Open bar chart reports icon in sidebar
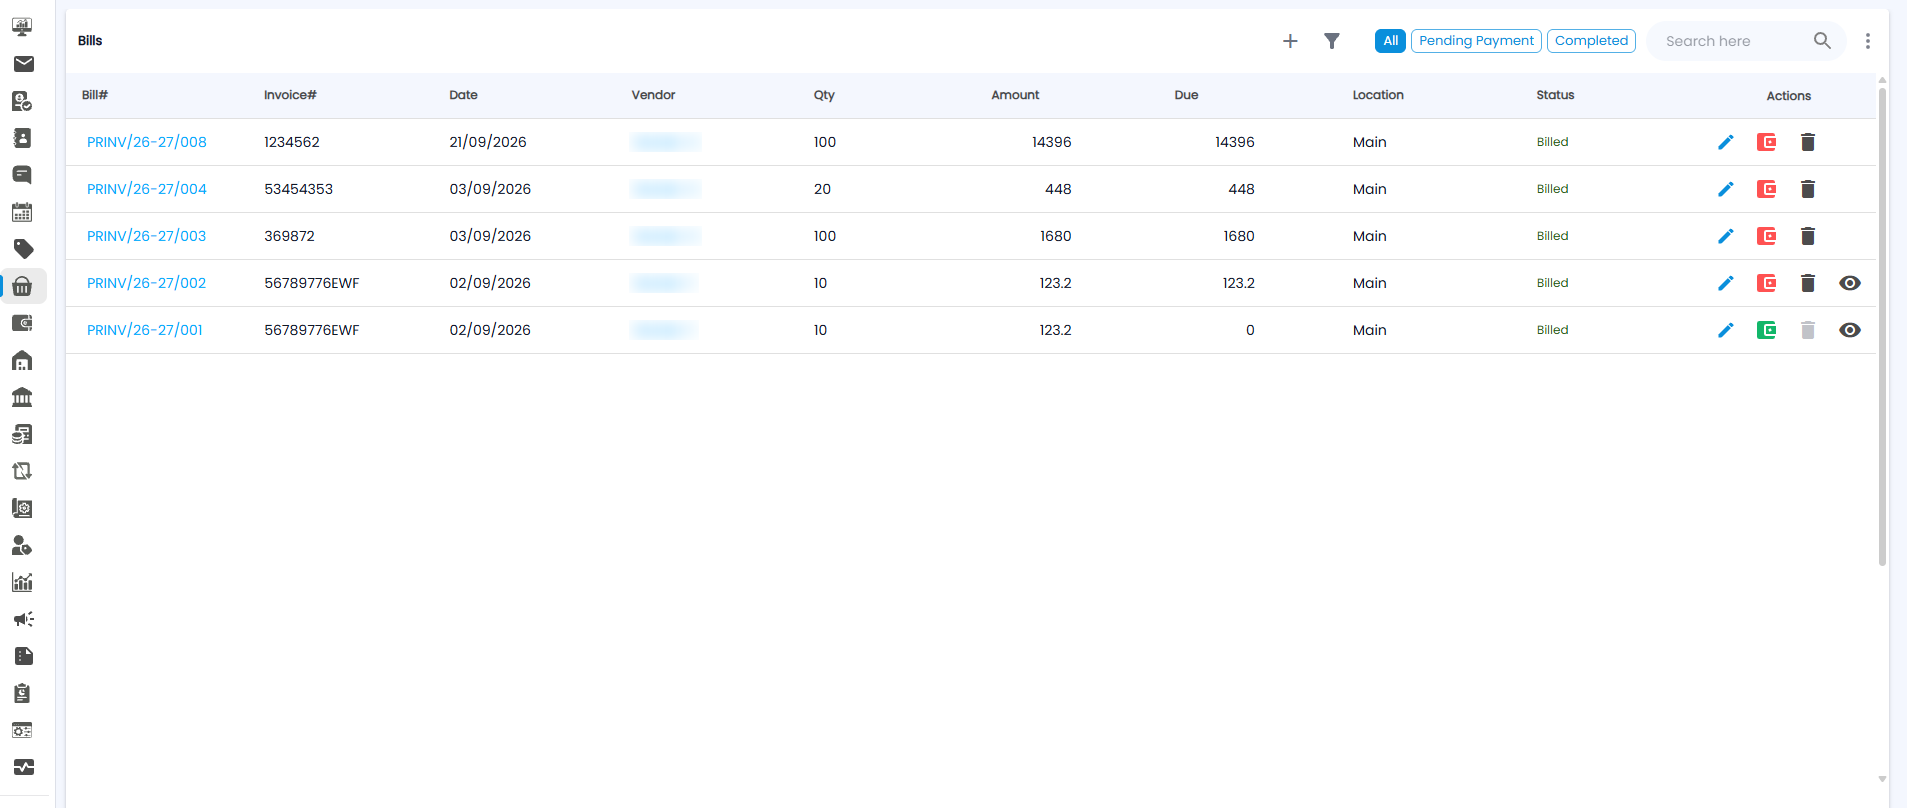This screenshot has width=1907, height=808. pyautogui.click(x=22, y=582)
